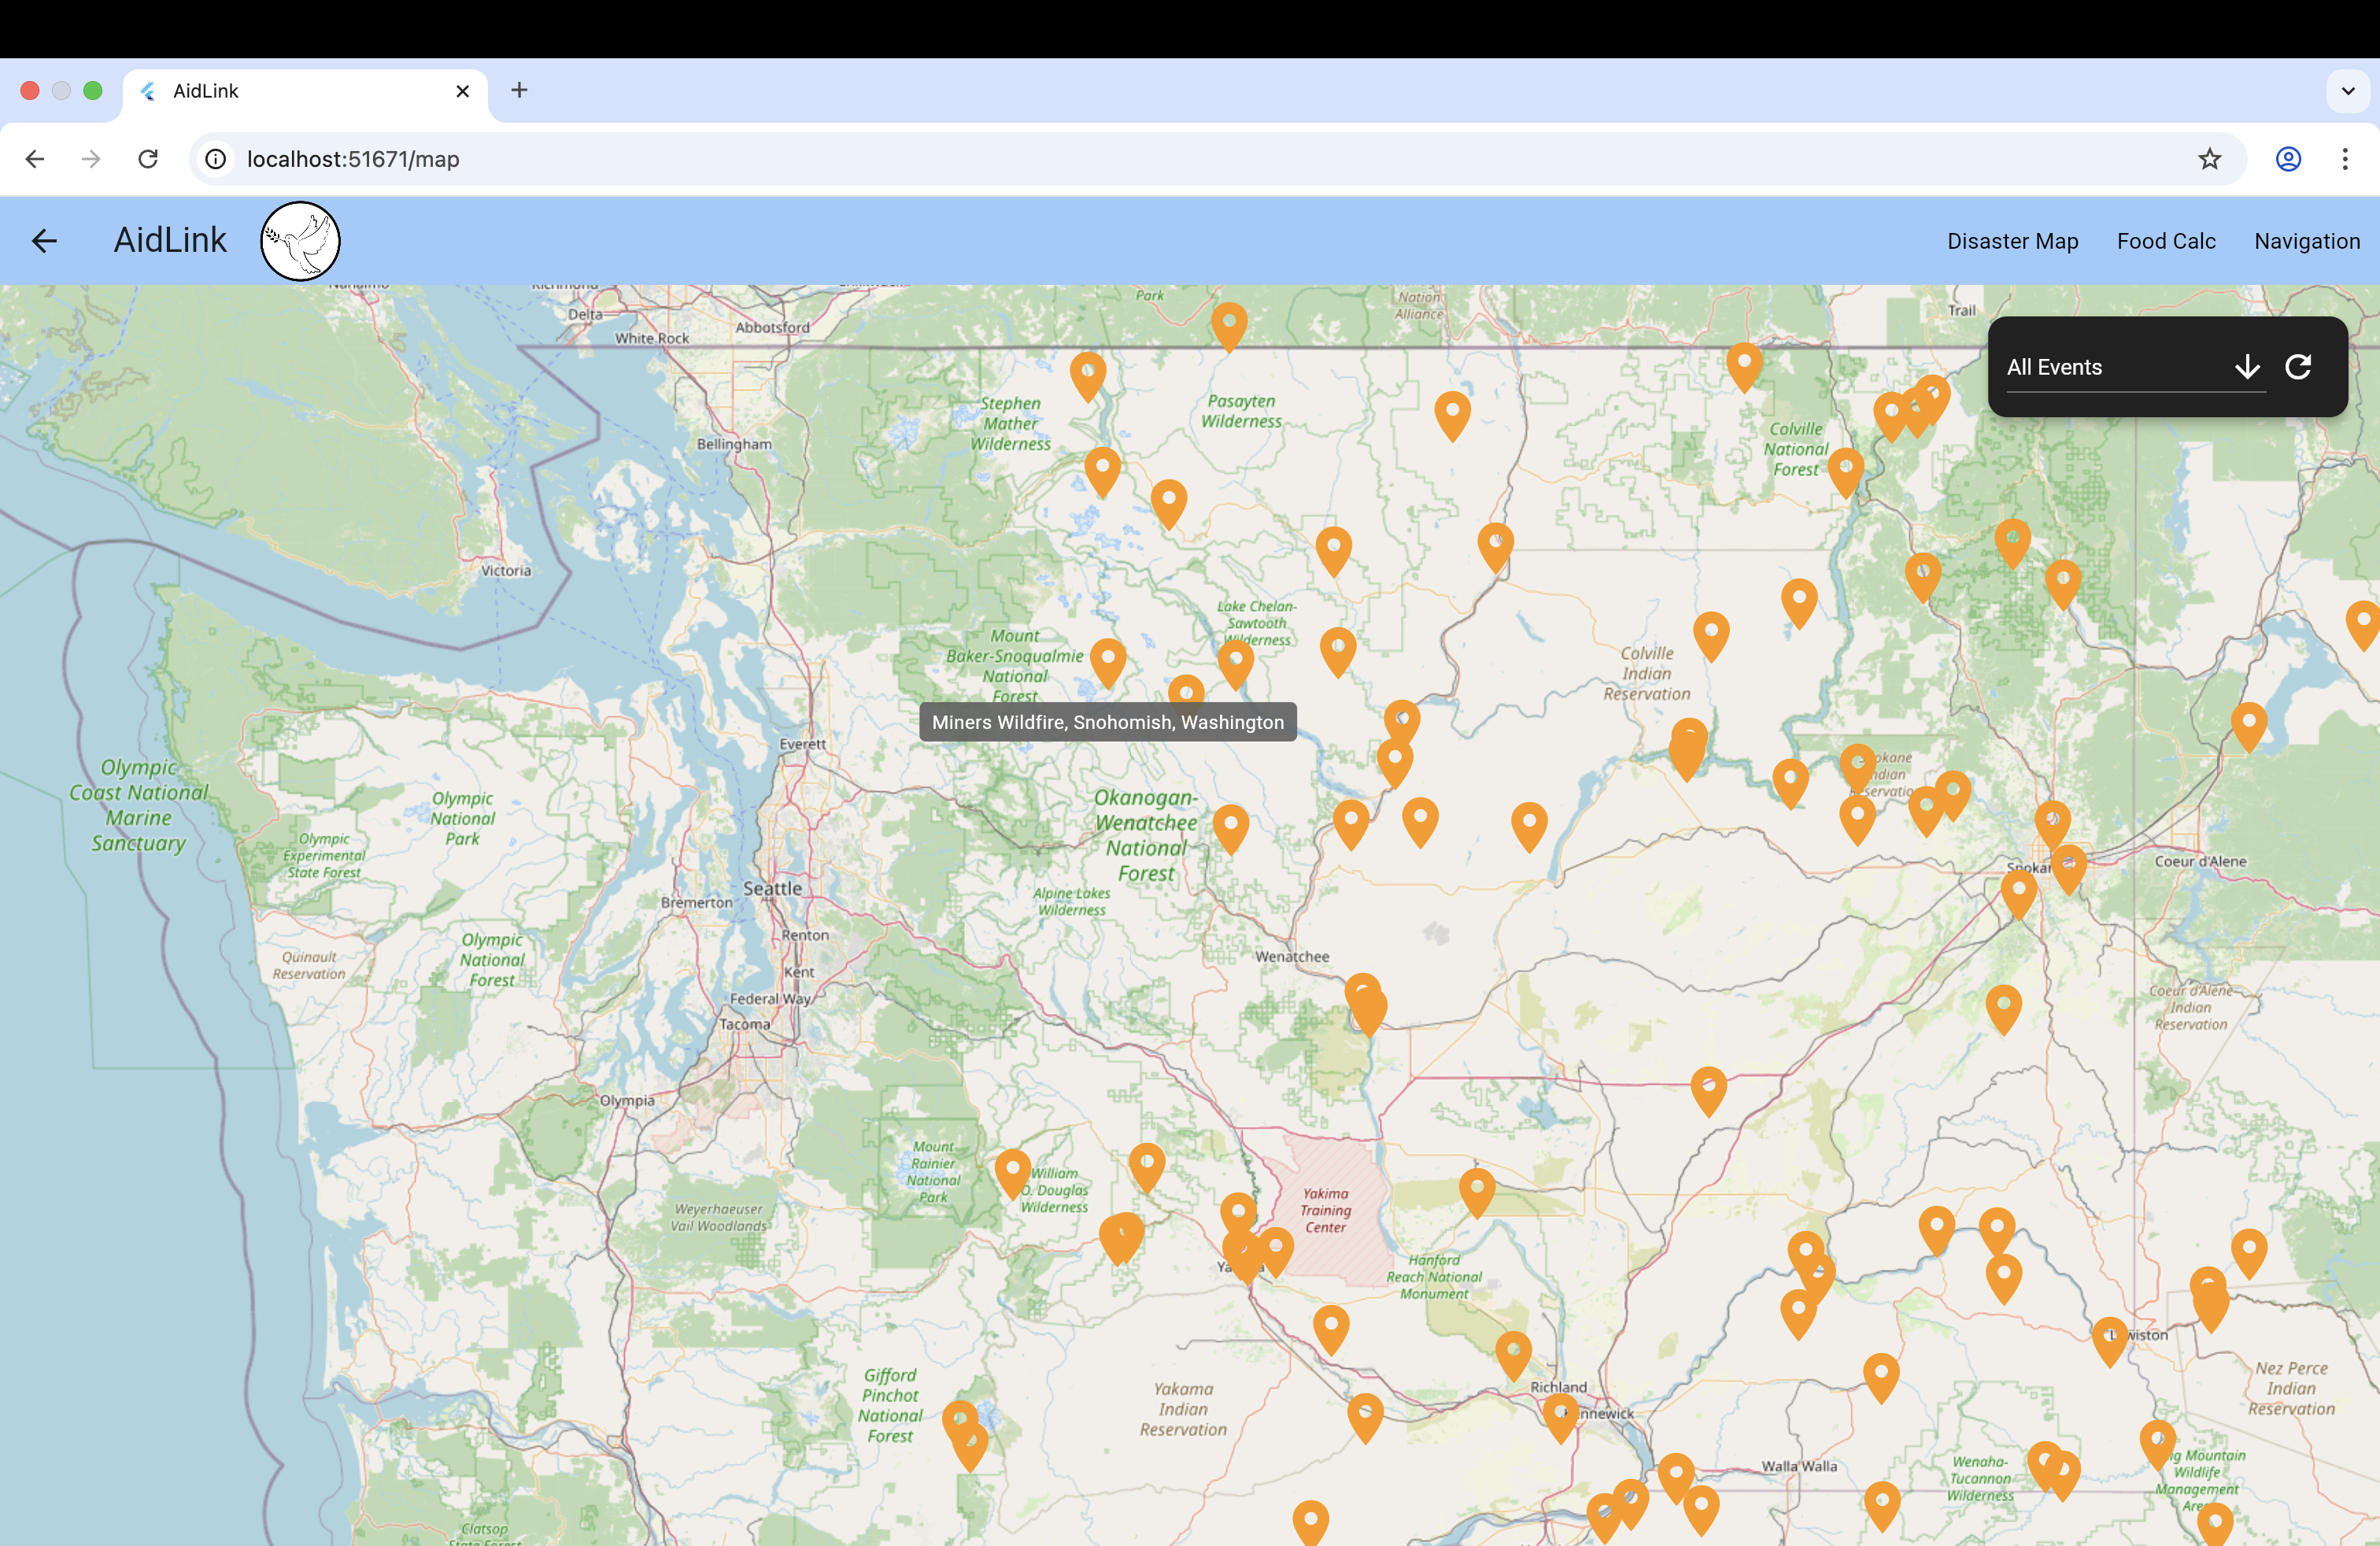
Task: Open the Disaster Map tab
Action: pyautogui.click(x=2012, y=241)
